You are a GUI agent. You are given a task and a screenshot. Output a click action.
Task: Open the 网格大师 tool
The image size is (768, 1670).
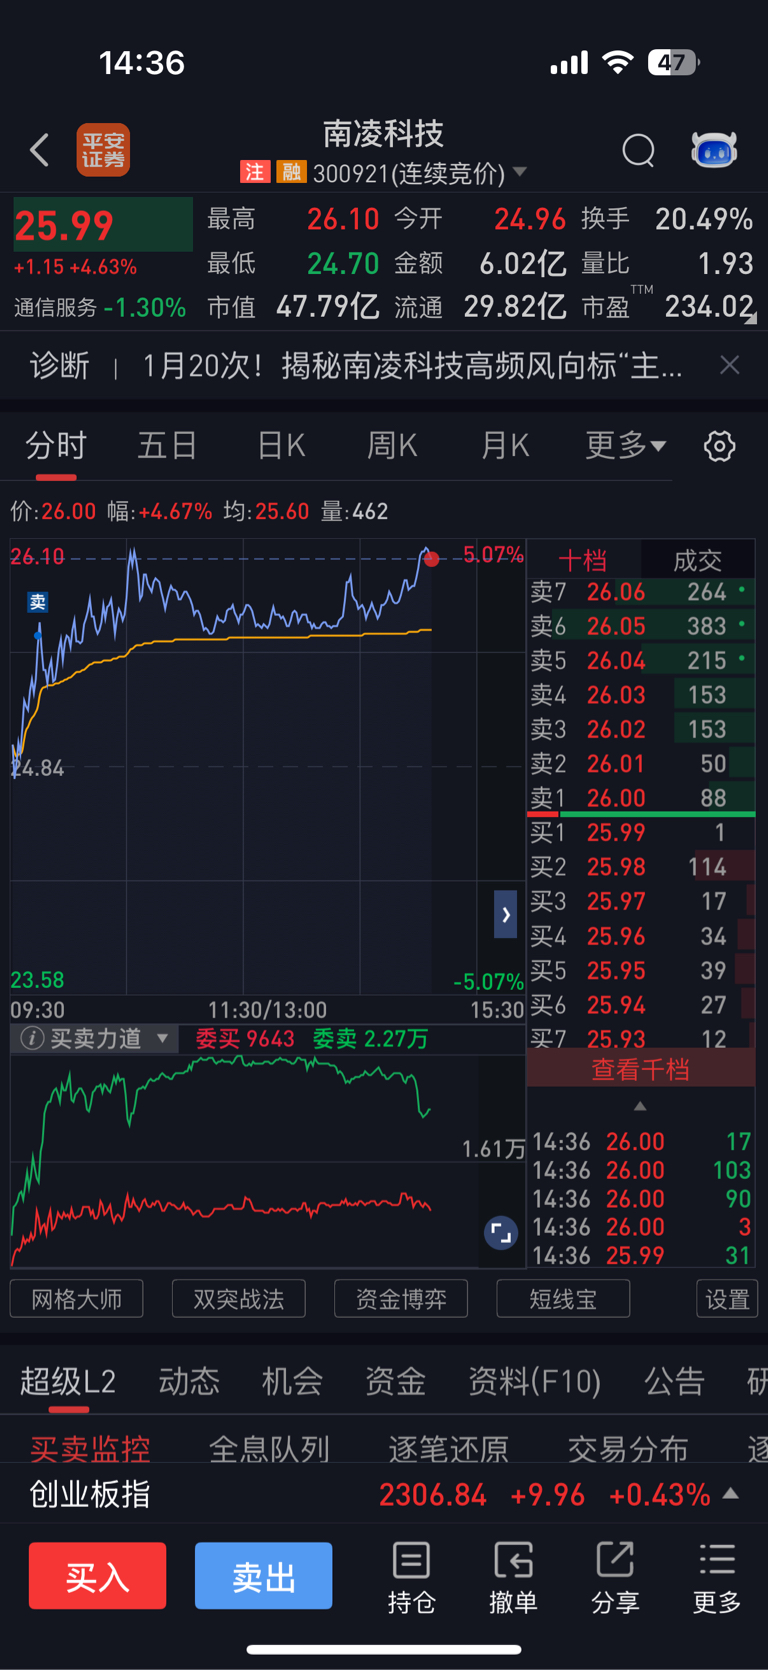coord(77,1299)
